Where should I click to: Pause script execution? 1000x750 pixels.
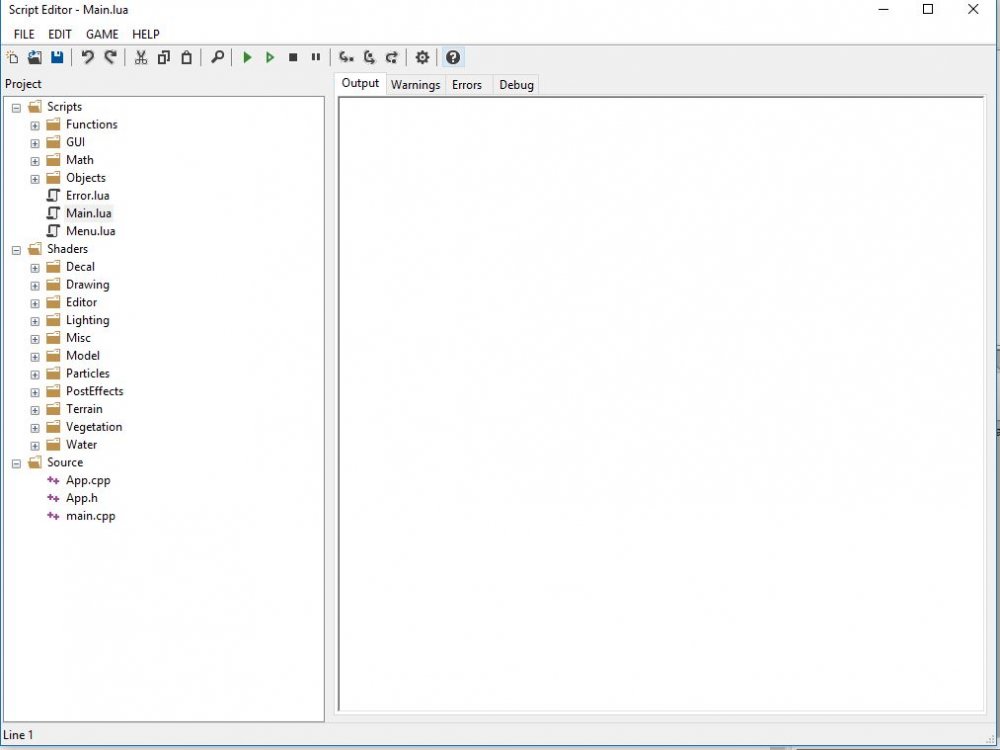316,57
